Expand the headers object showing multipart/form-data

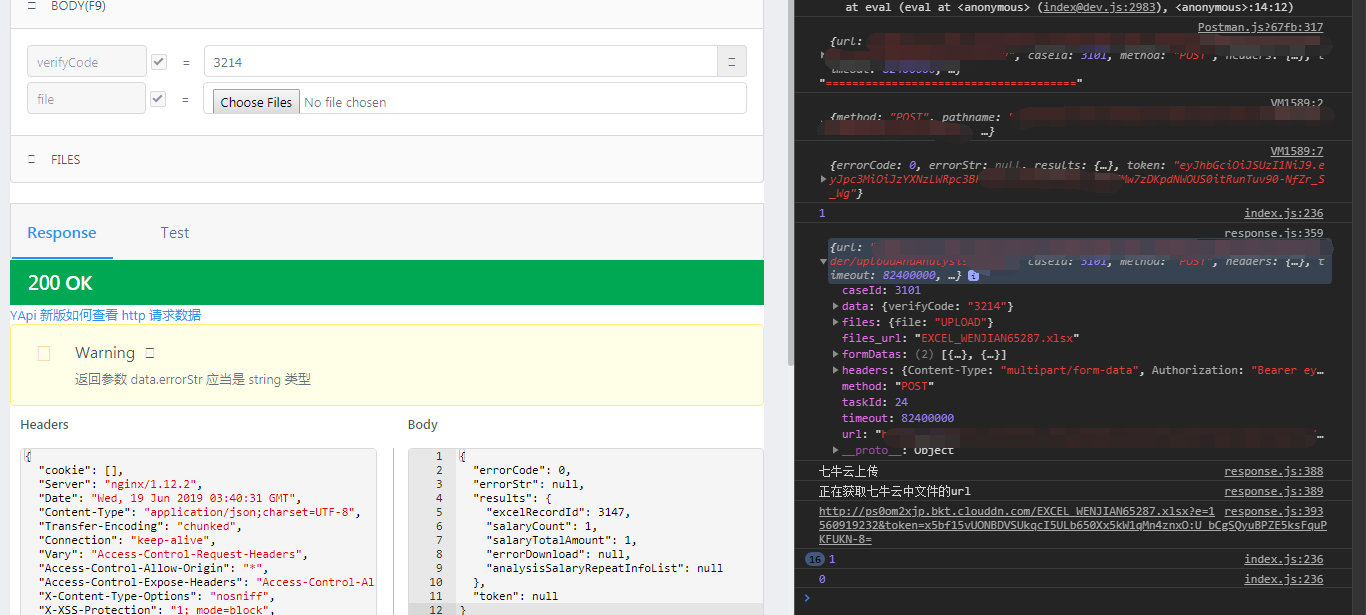(836, 369)
